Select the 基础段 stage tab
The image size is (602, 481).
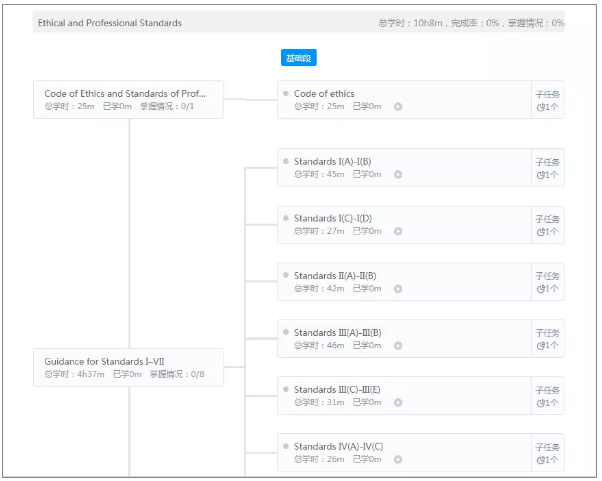tap(298, 58)
